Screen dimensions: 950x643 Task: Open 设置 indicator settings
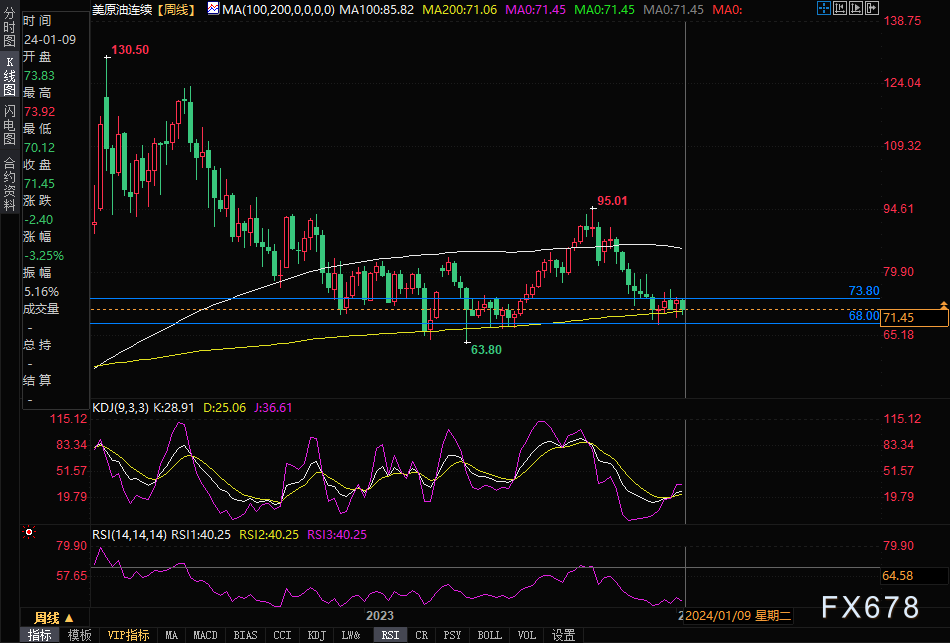(x=563, y=635)
